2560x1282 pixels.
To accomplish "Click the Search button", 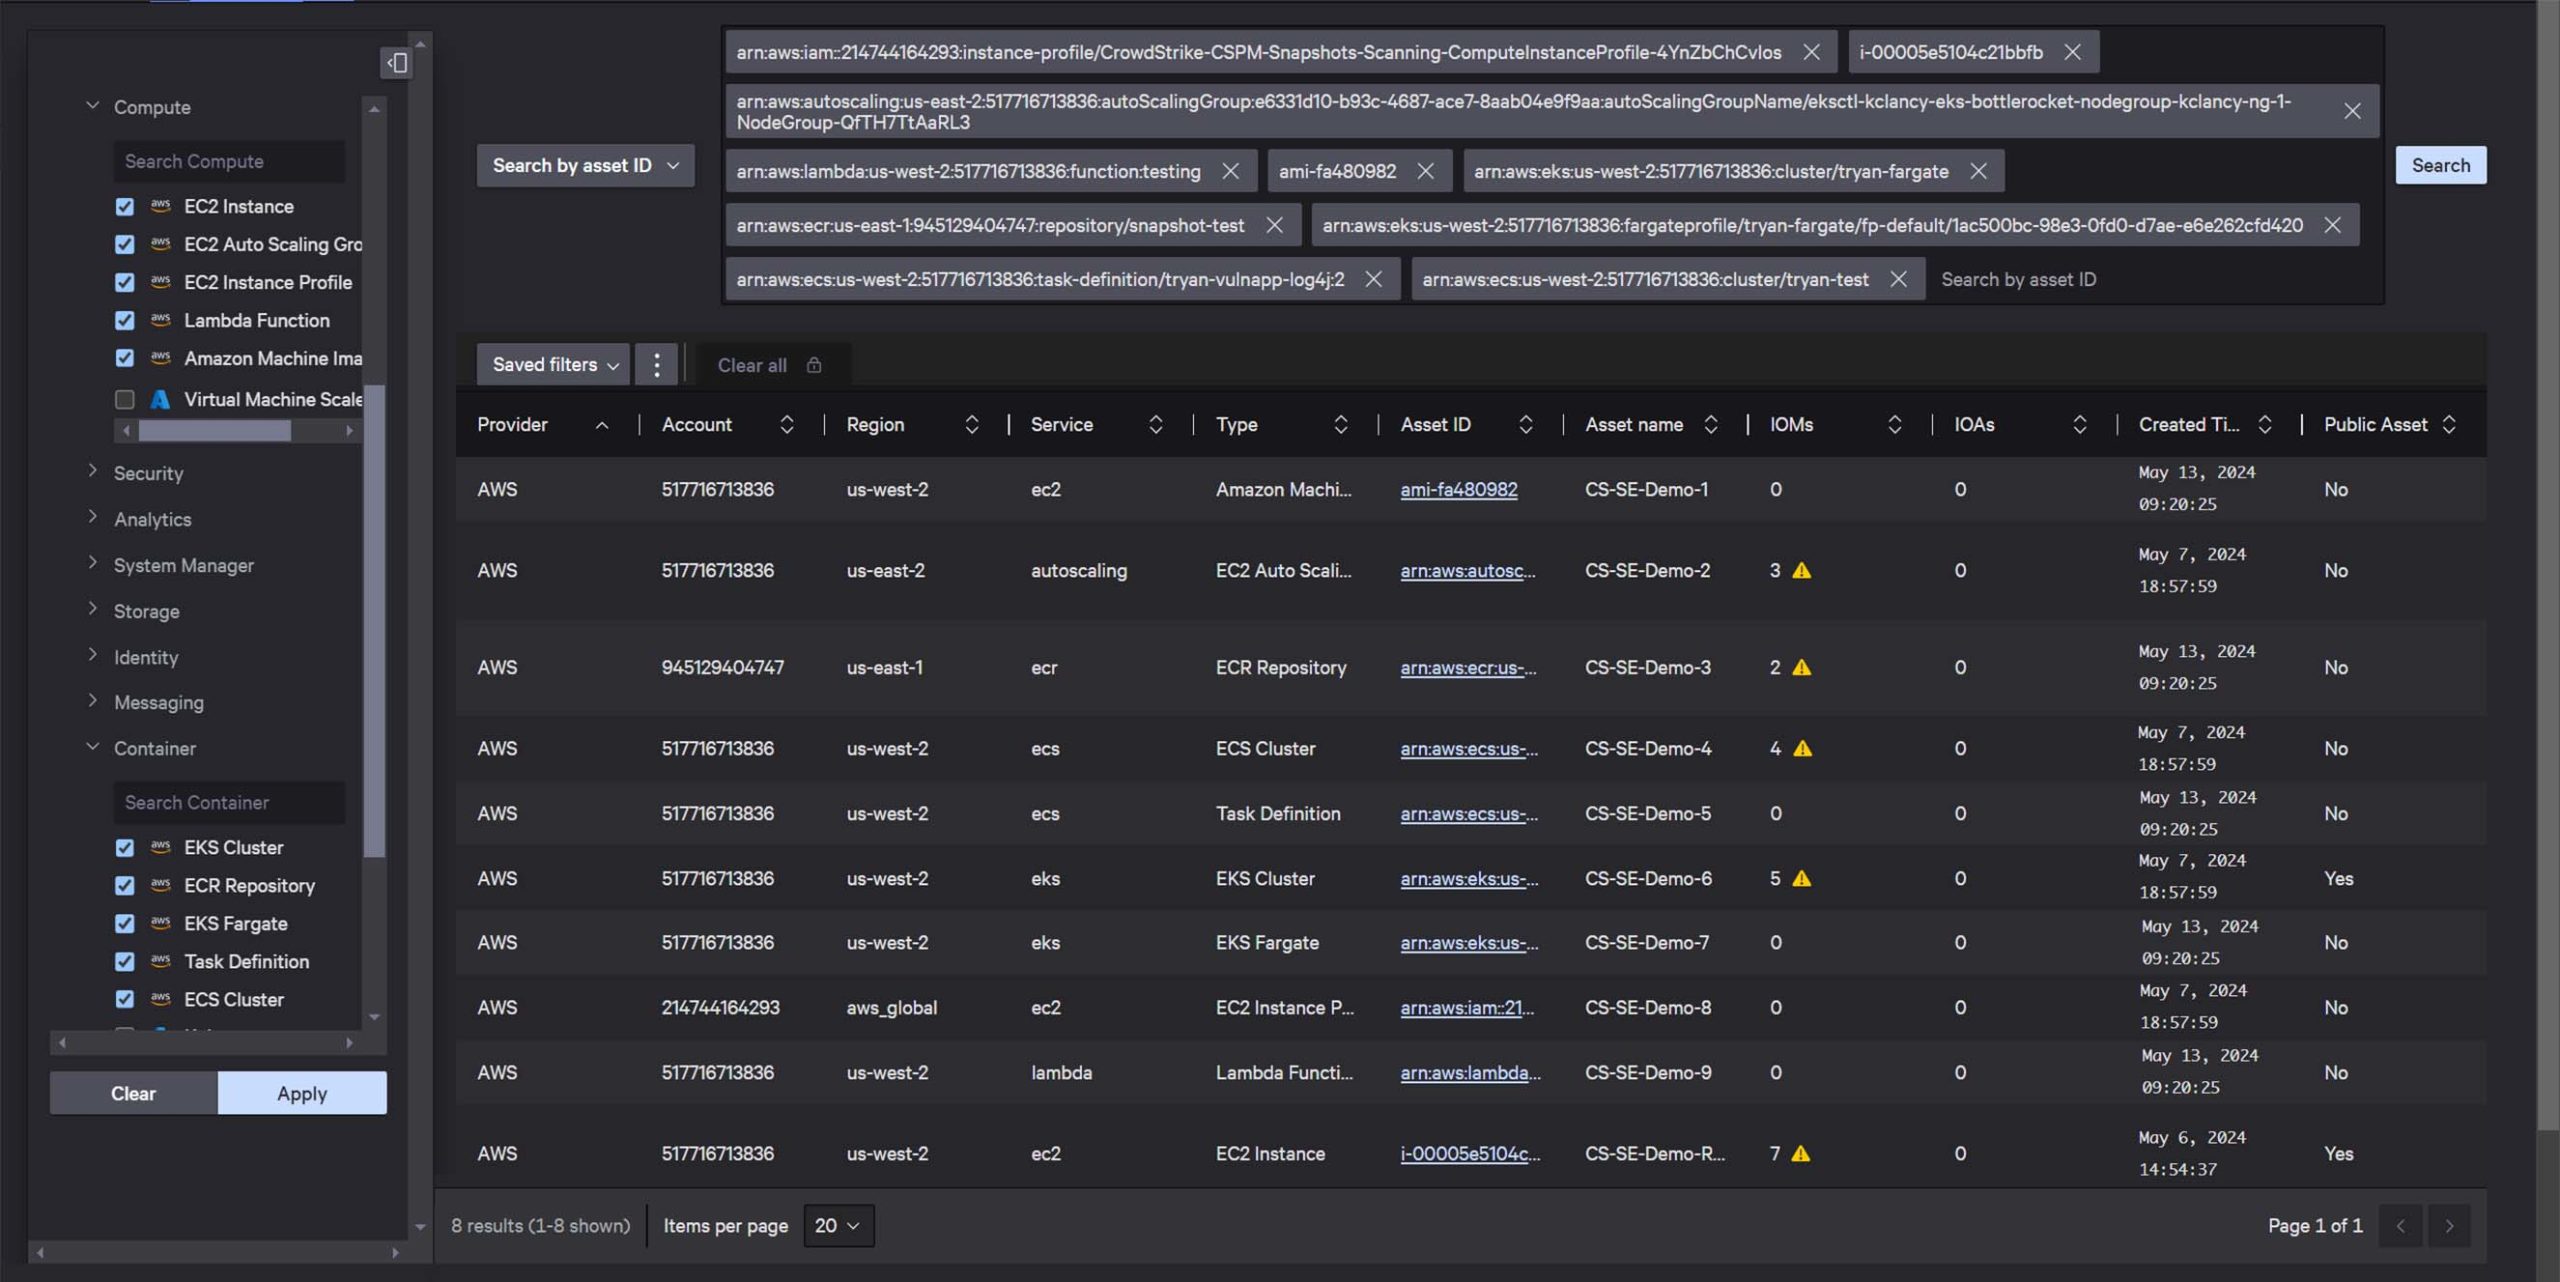I will pyautogui.click(x=2440, y=166).
